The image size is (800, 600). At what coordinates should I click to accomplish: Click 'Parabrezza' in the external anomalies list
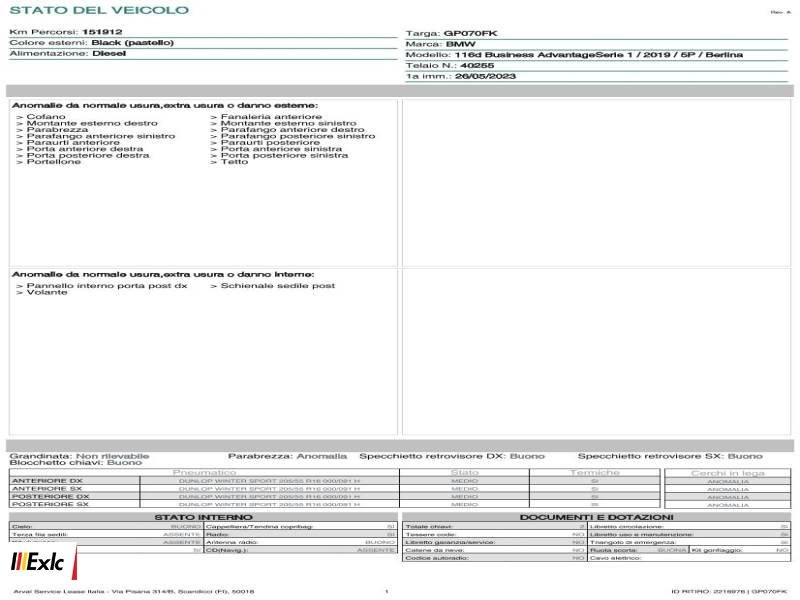pos(57,130)
